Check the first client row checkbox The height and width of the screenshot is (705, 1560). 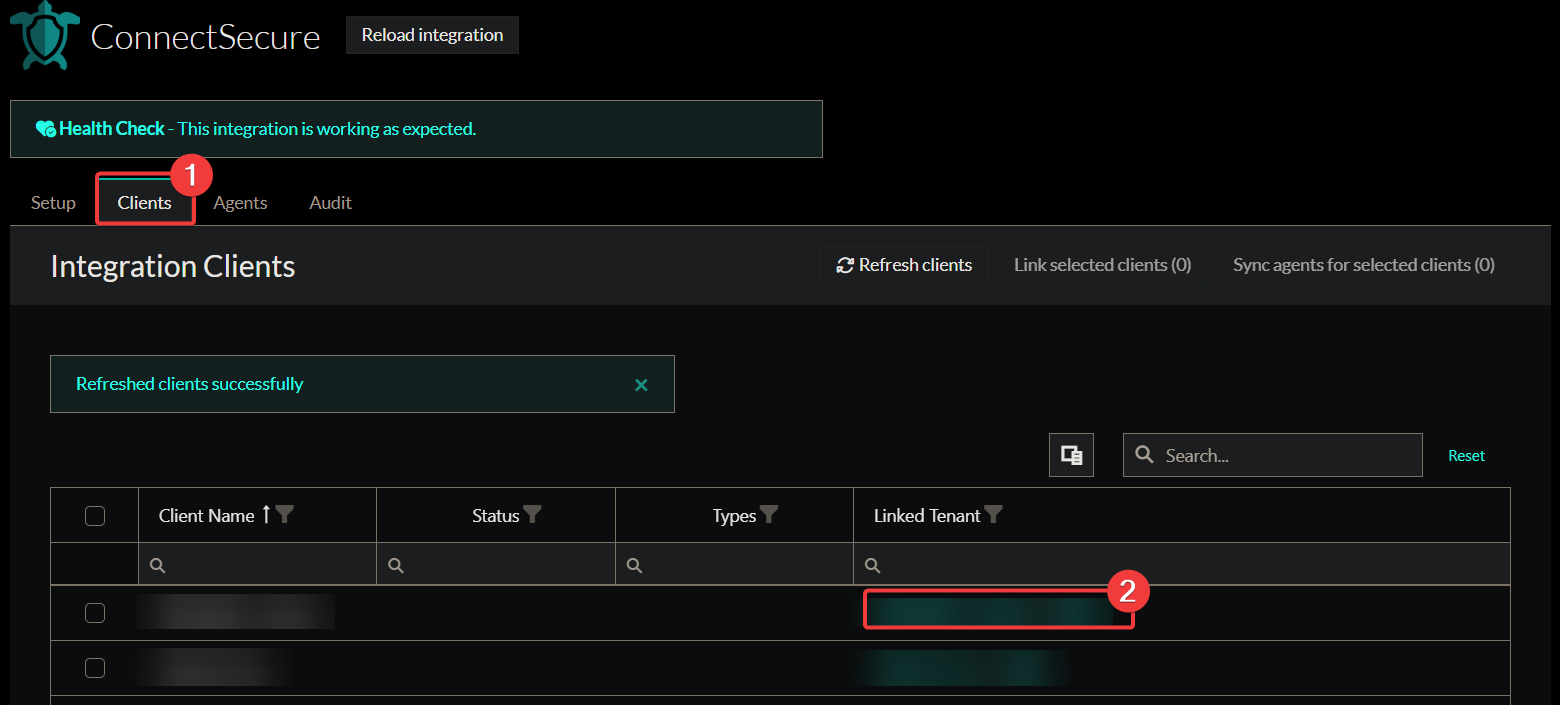point(95,613)
